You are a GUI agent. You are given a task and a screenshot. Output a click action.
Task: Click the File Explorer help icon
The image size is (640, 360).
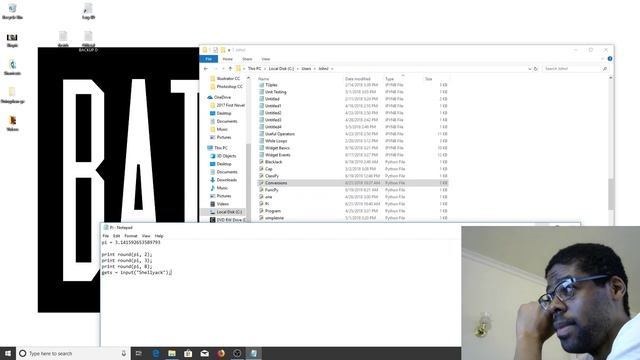[x=609, y=59]
